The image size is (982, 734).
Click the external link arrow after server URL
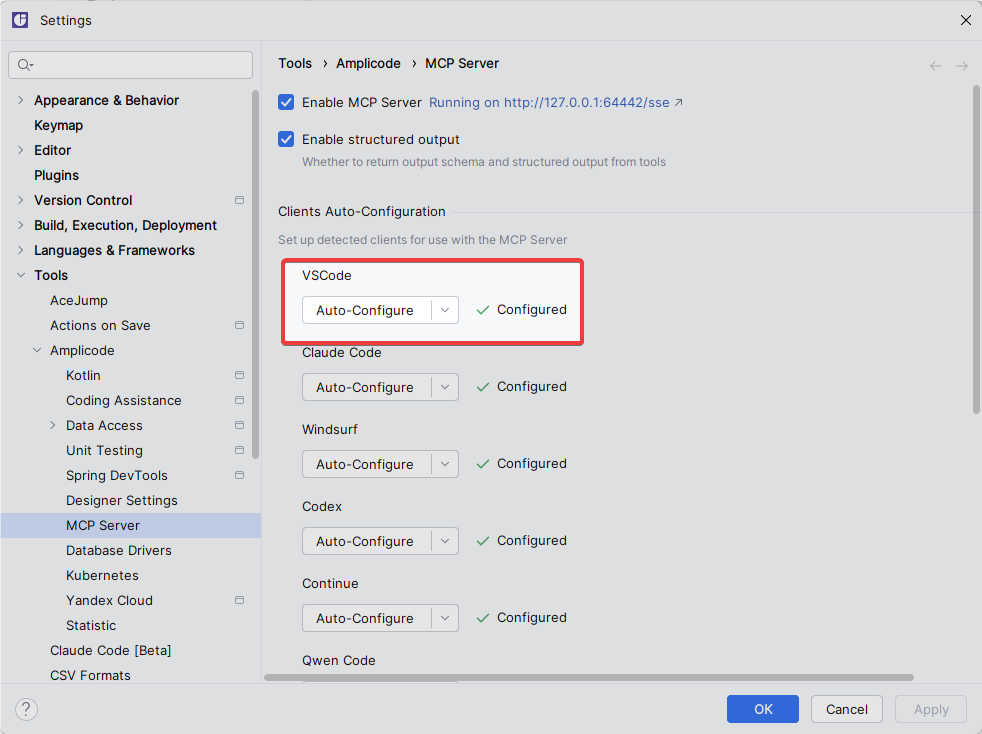coord(679,102)
